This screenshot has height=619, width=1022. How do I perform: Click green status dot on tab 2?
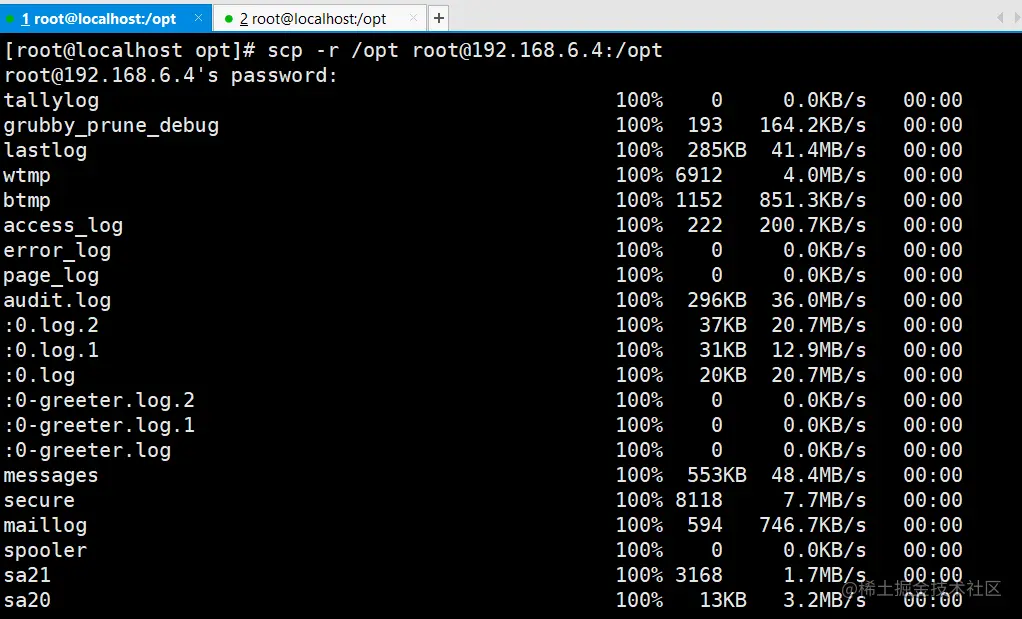coord(228,19)
